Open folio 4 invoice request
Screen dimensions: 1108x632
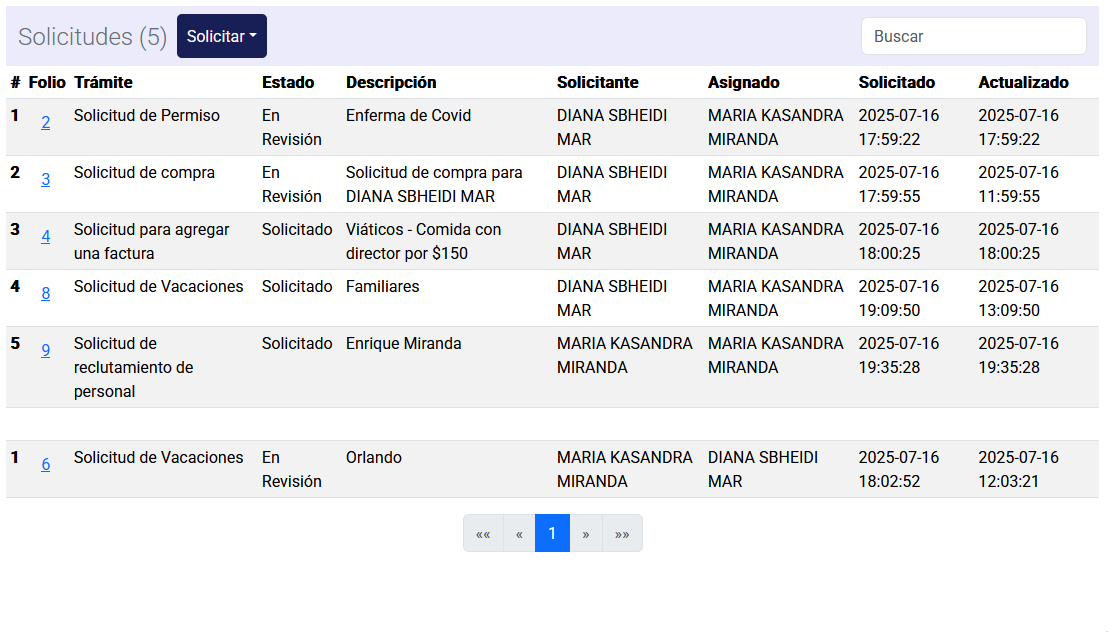[46, 237]
